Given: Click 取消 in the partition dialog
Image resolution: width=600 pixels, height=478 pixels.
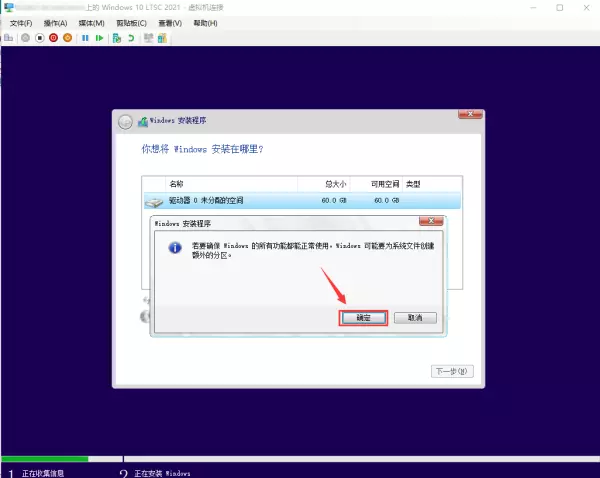Looking at the screenshot, I should tap(415, 318).
